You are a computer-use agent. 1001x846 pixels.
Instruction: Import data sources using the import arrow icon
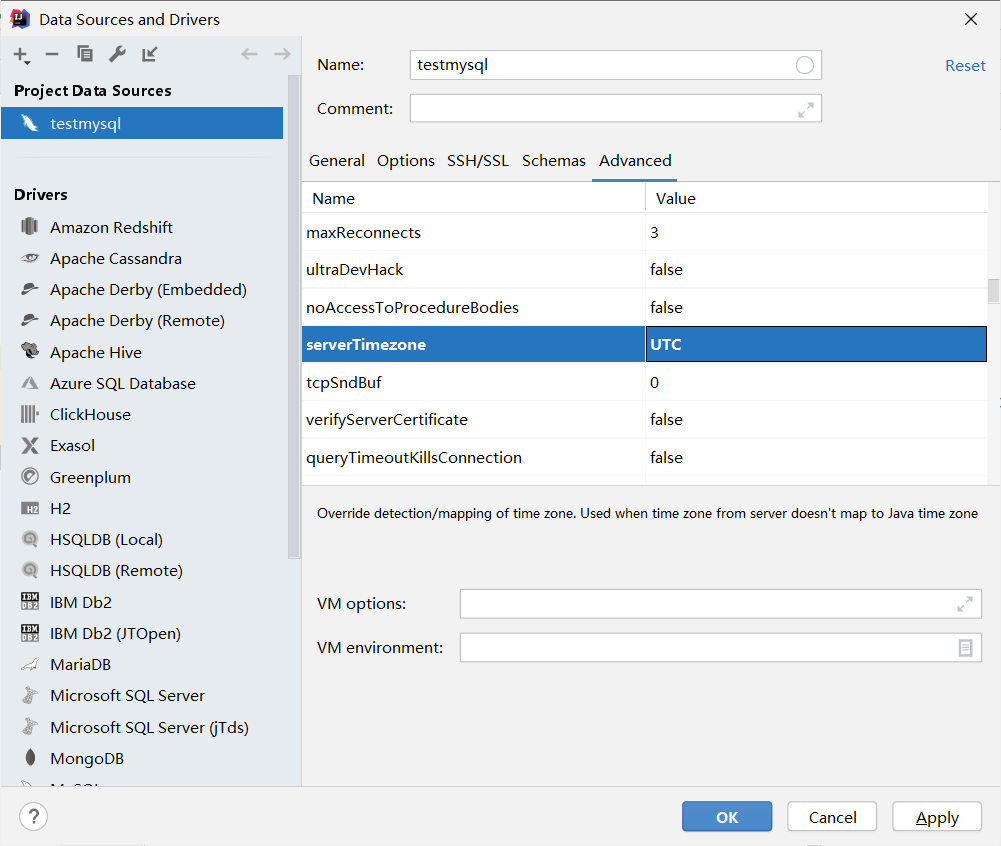point(149,55)
